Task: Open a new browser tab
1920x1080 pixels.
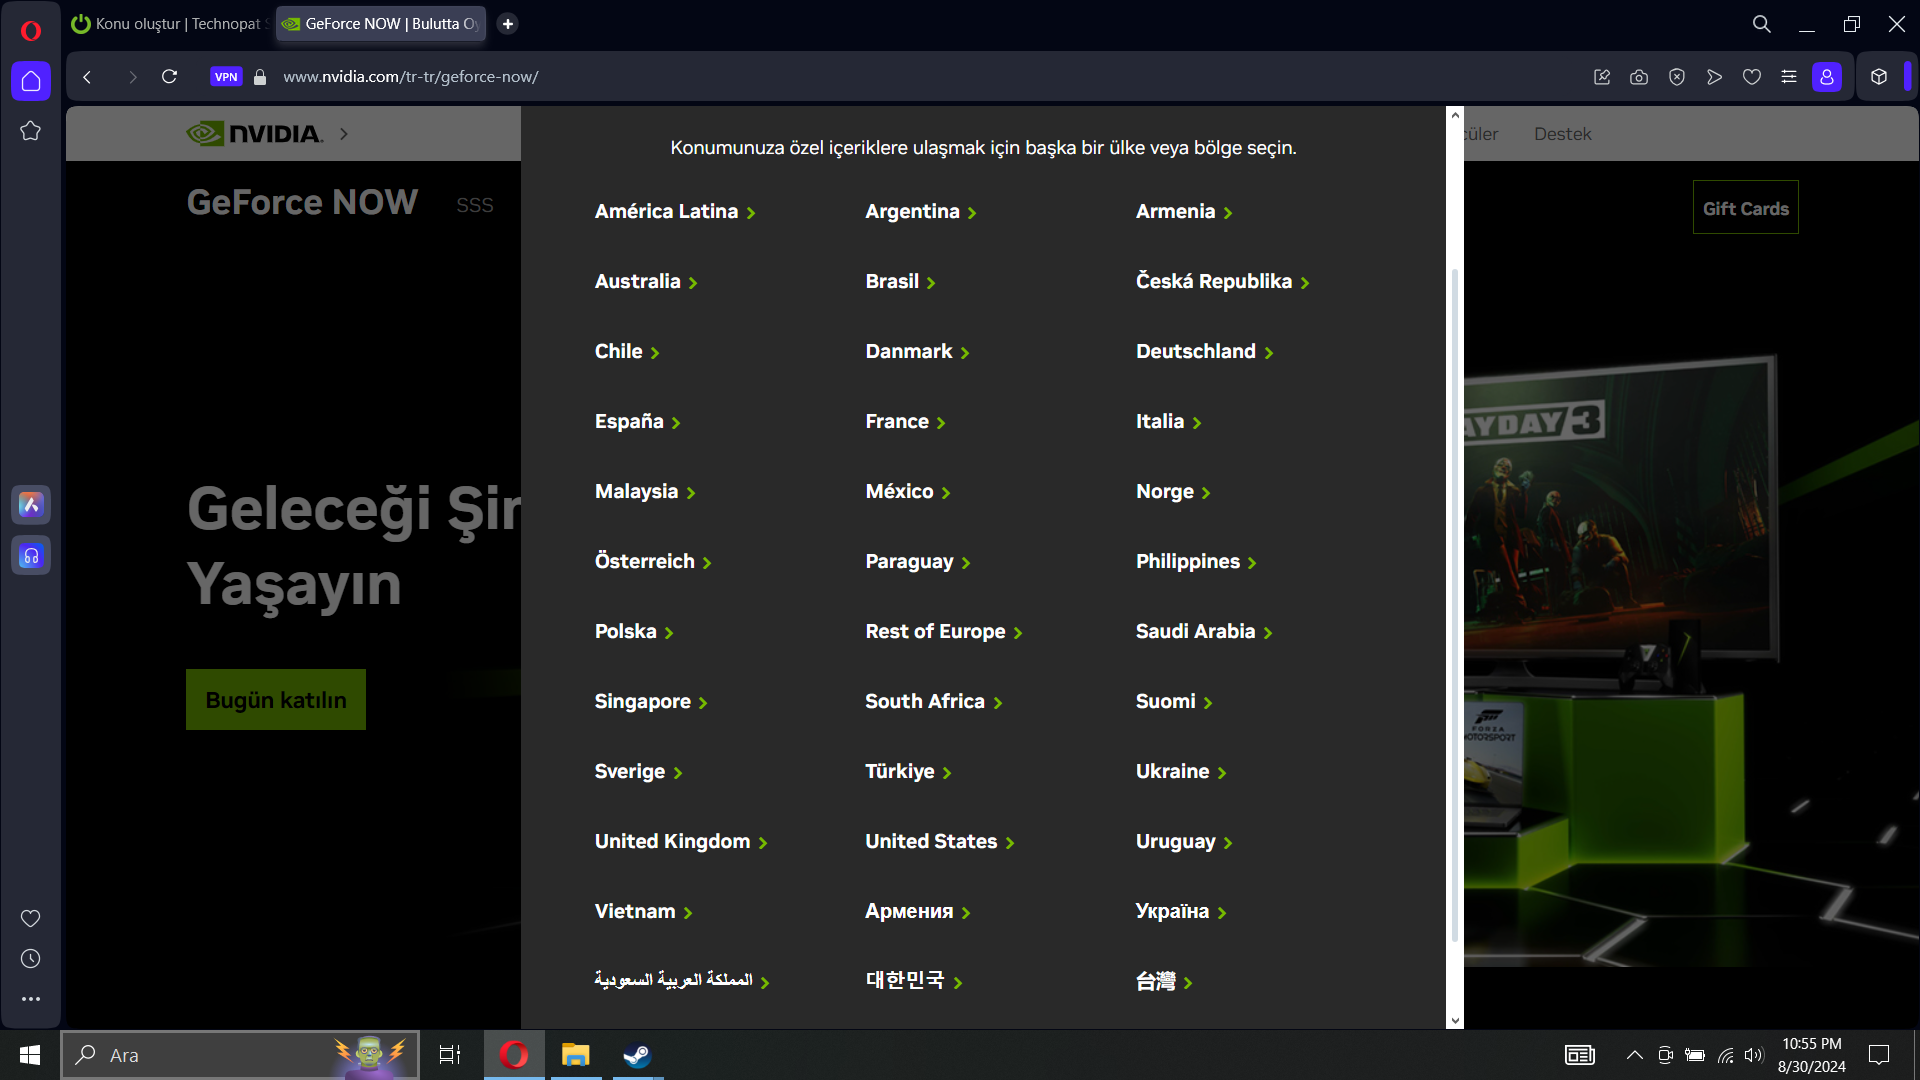Action: coord(508,24)
